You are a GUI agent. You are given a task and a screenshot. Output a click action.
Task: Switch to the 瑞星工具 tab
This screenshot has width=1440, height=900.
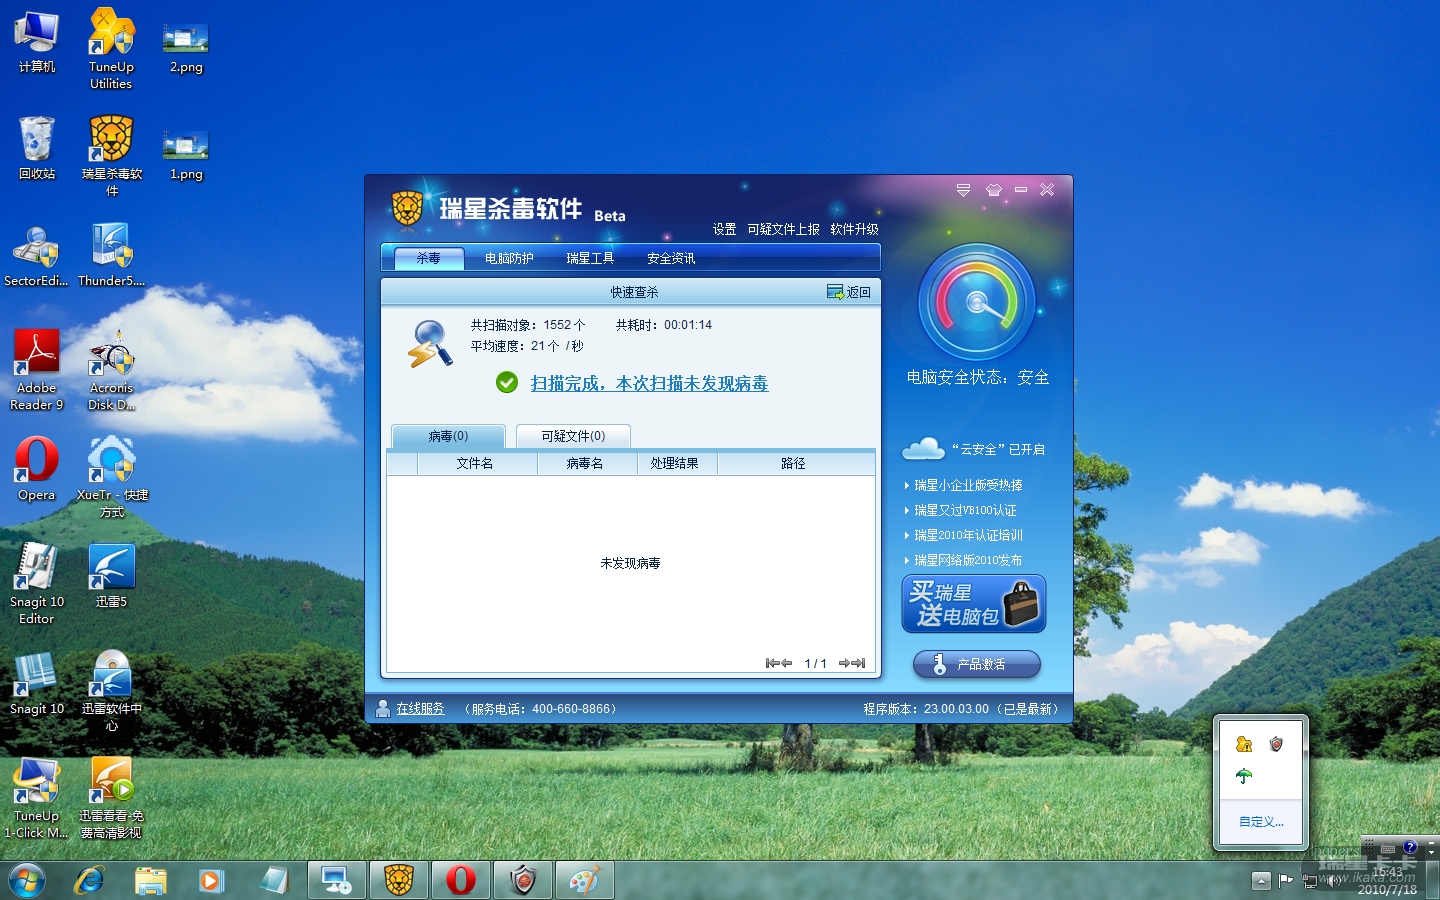coord(590,258)
